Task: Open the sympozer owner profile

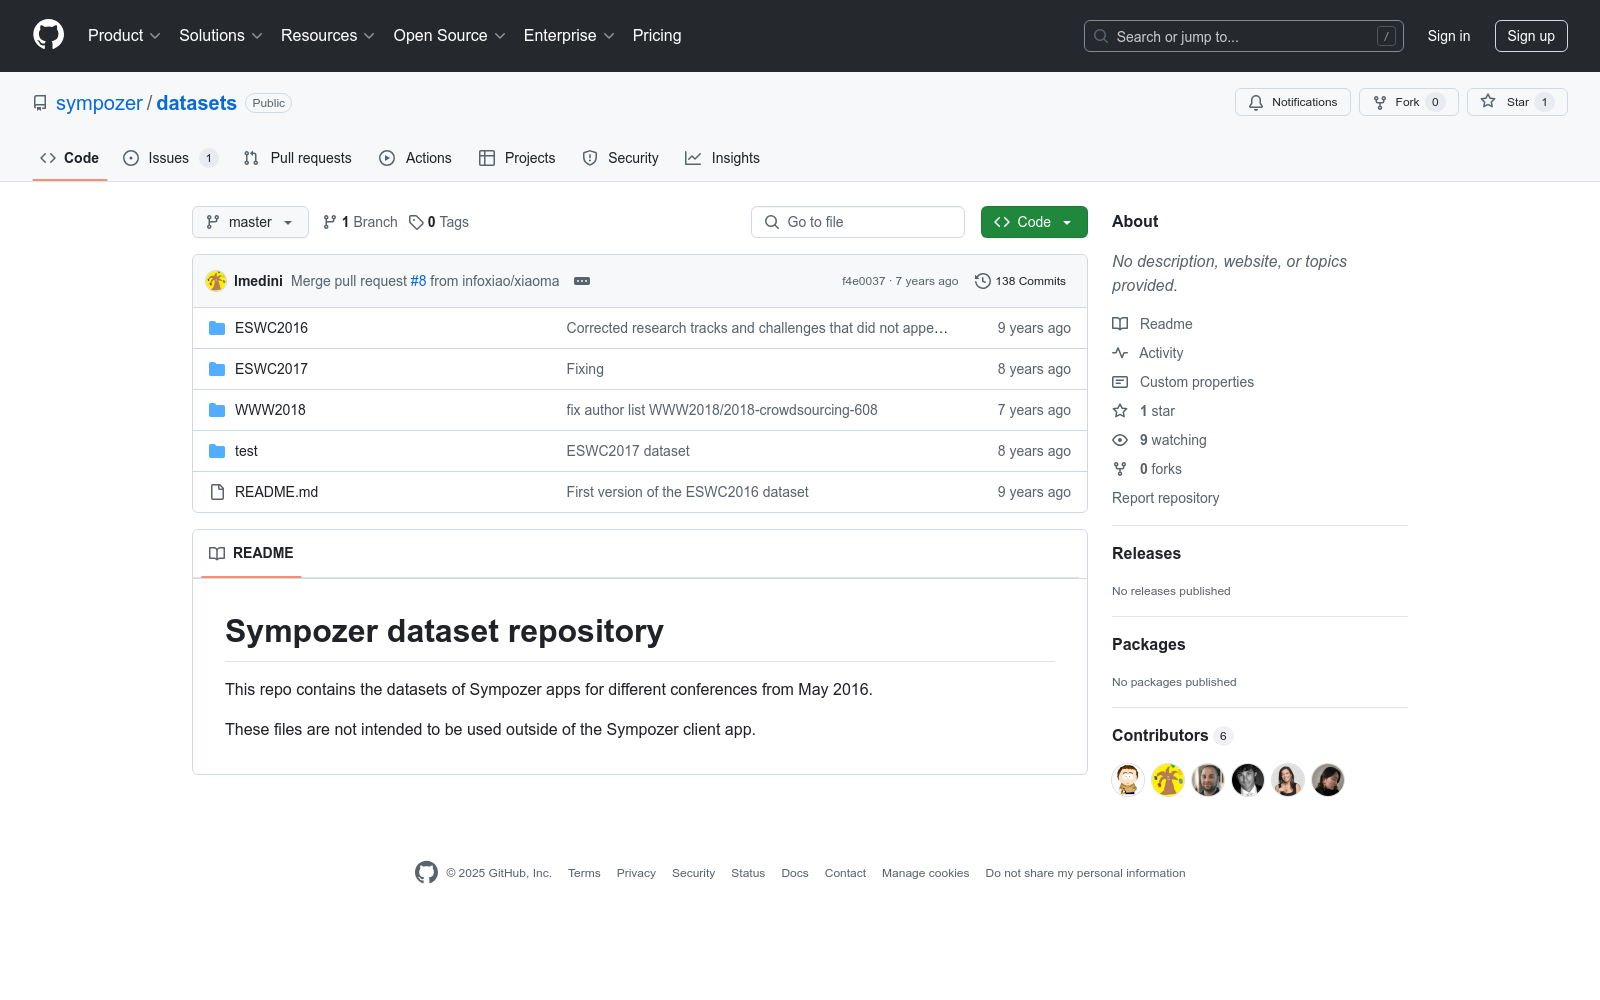Action: (99, 103)
